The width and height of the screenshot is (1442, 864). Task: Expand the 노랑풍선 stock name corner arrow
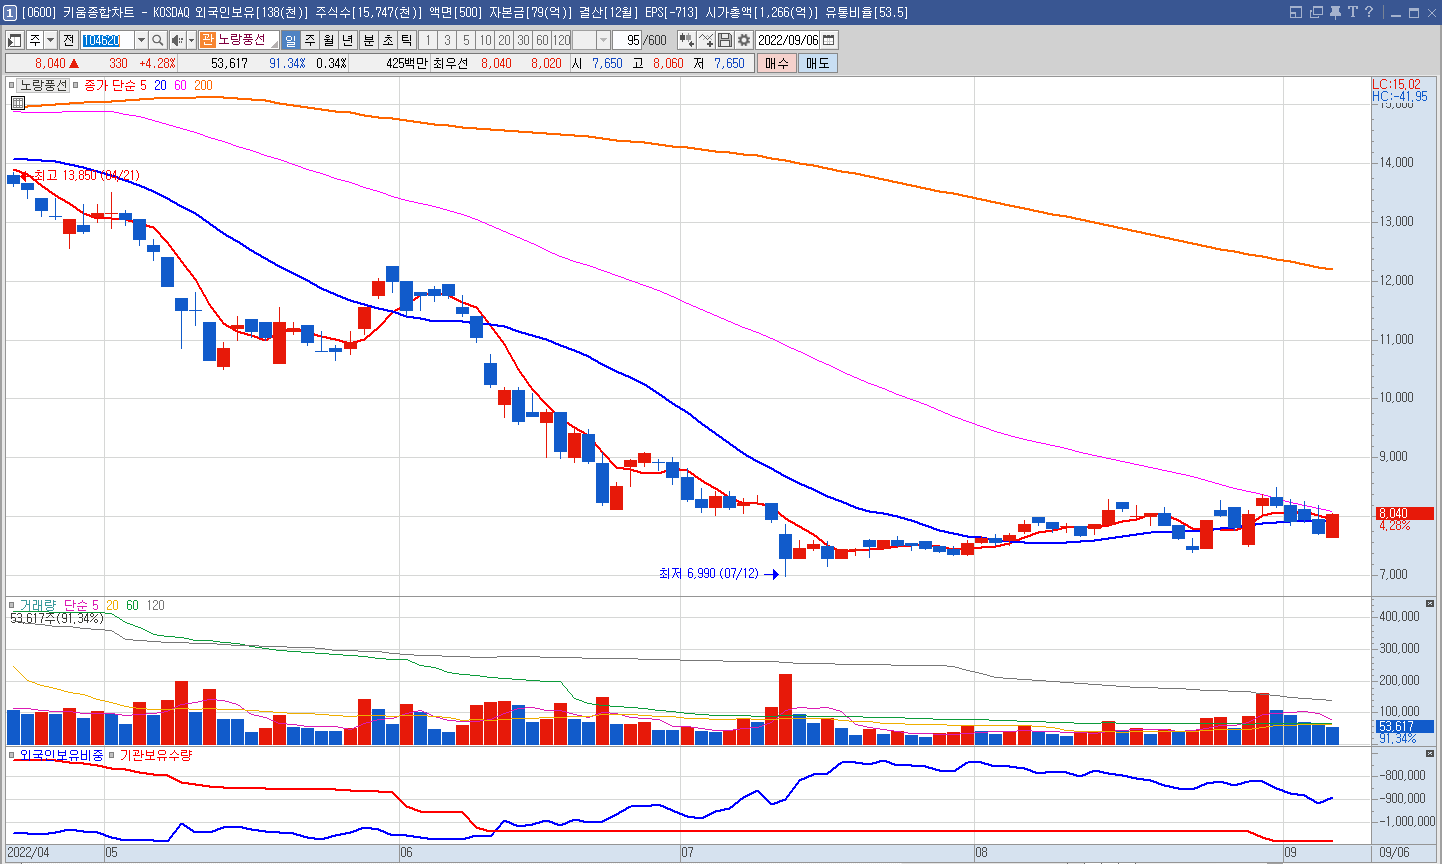click(x=274, y=45)
